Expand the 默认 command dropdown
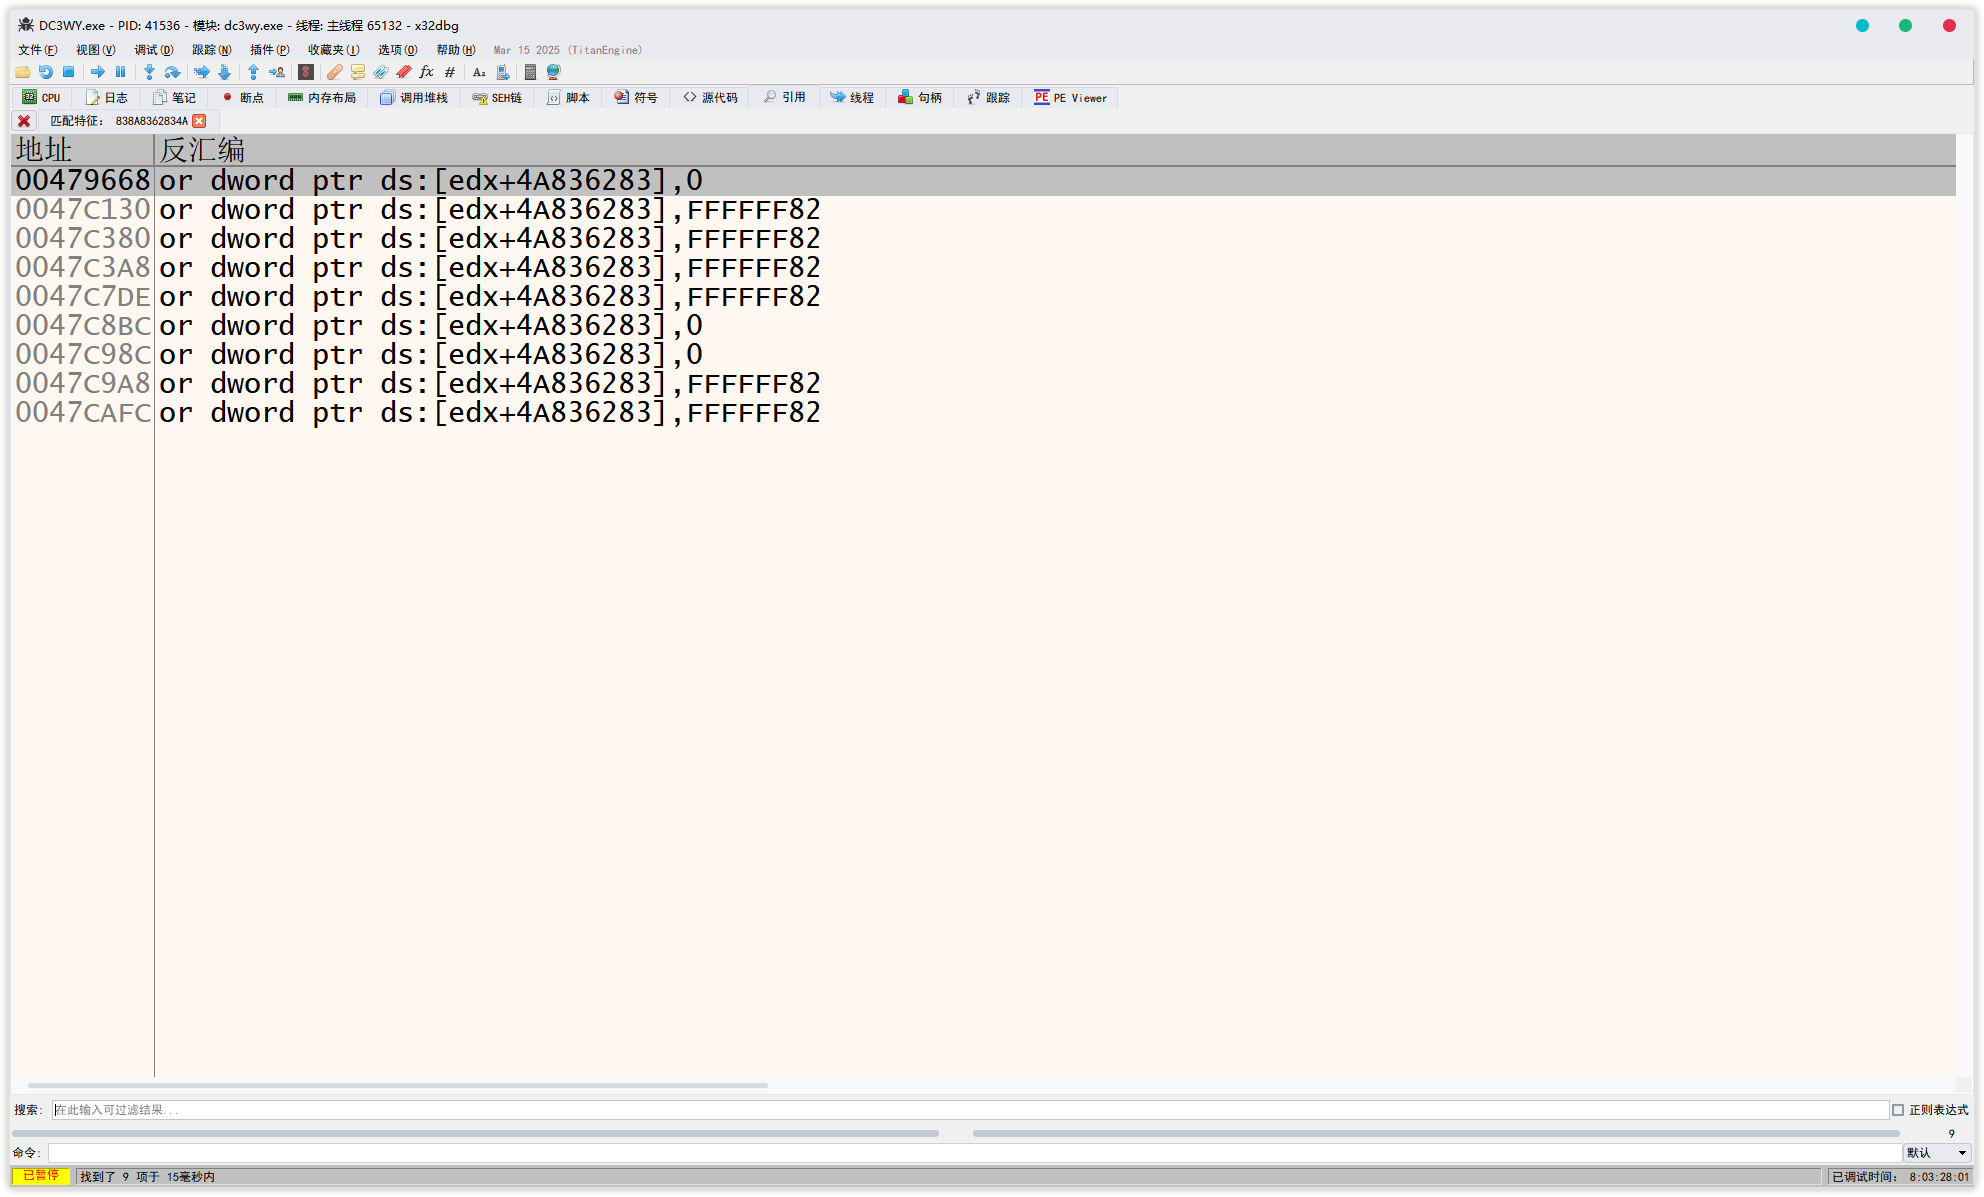Viewport: 1984px width, 1197px height. (1961, 1153)
